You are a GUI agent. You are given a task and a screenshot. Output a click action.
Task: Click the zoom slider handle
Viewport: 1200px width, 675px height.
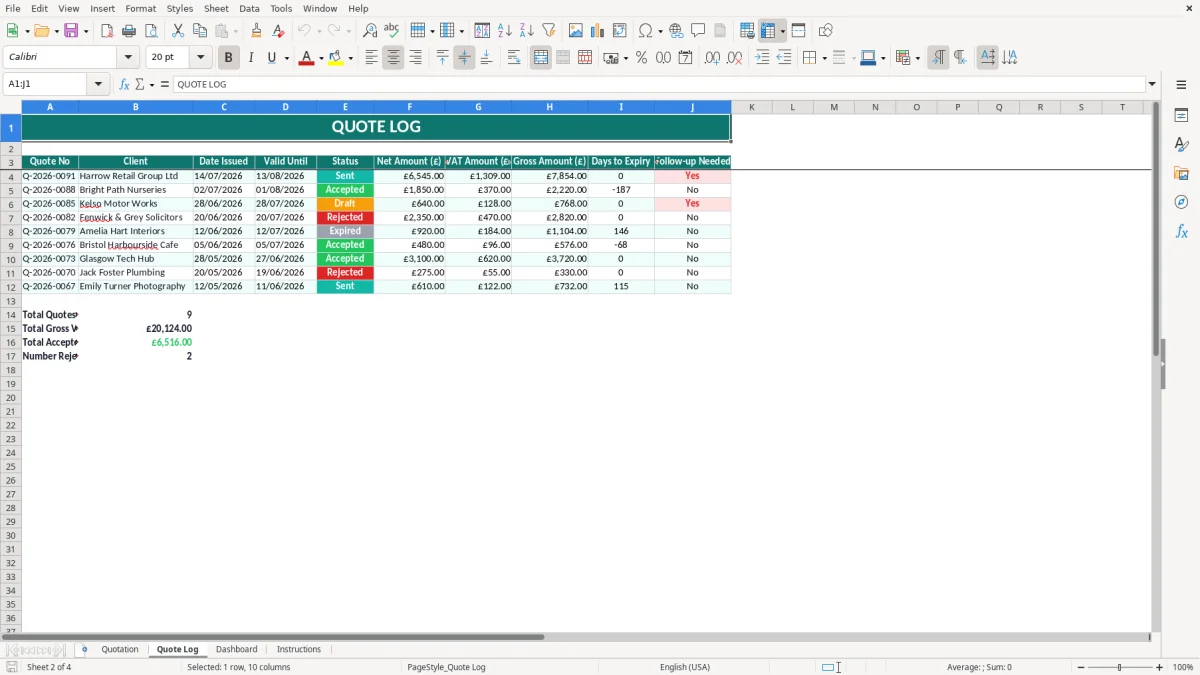tap(1120, 667)
